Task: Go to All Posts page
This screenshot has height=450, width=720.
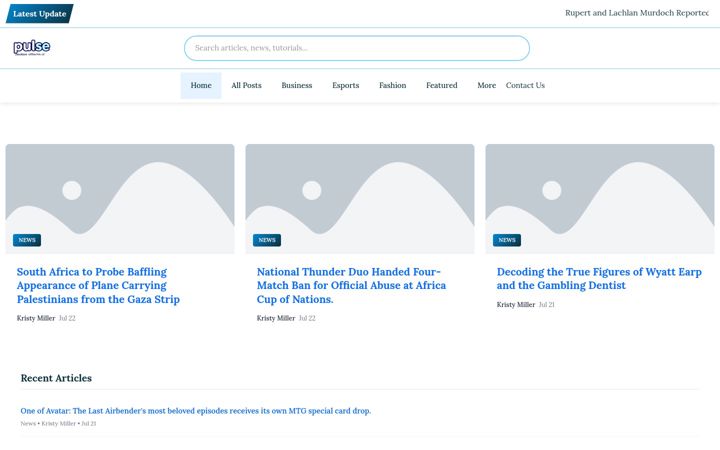Action: pyautogui.click(x=247, y=85)
